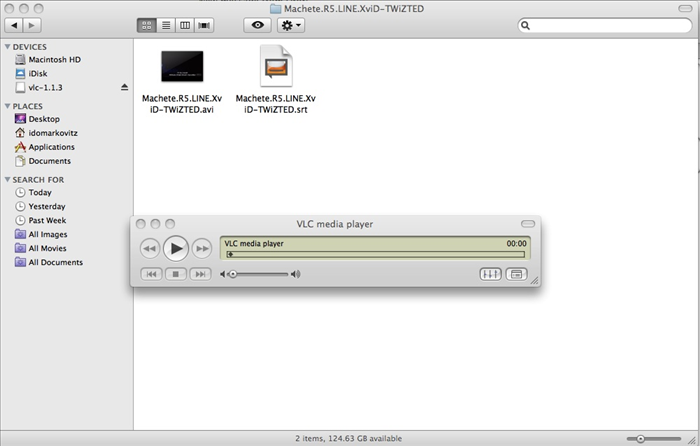The image size is (700, 446).
Task: Open VLC equalizer extended controls
Action: coord(490,274)
